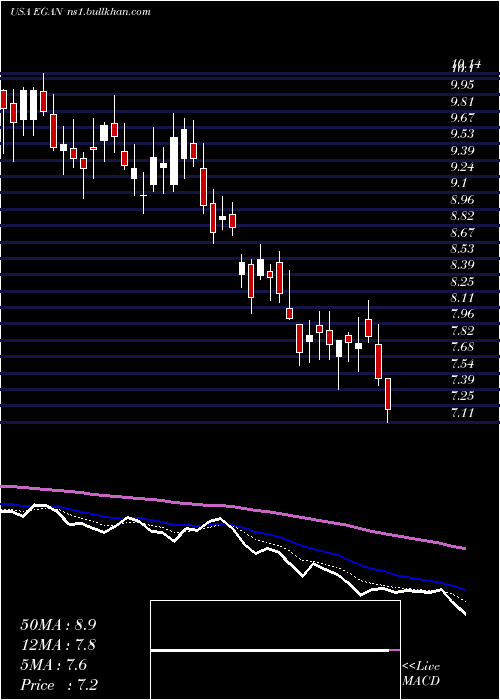Click the 'USA EGAN ns1.bullkhan.com' header text
This screenshot has height=700, width=500.
point(80,12)
